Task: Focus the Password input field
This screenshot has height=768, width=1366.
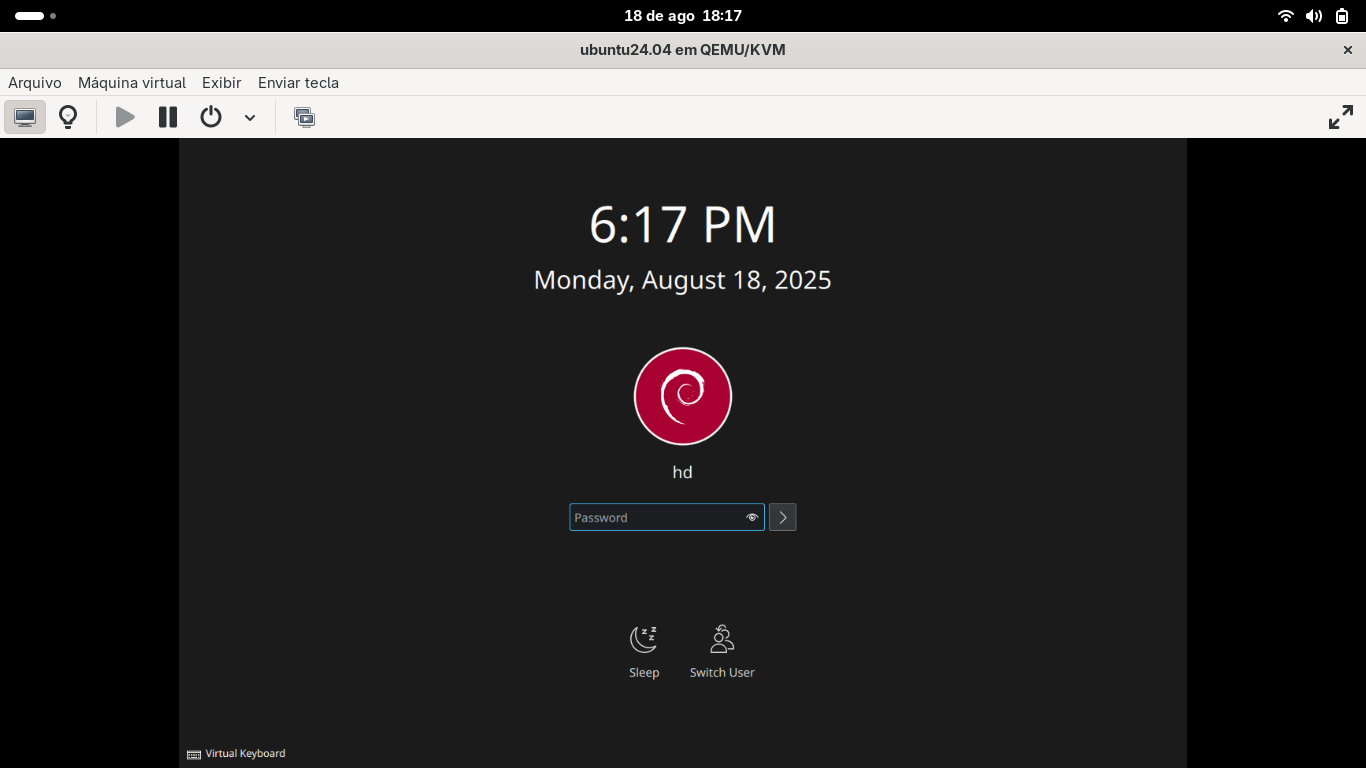Action: tap(655, 517)
